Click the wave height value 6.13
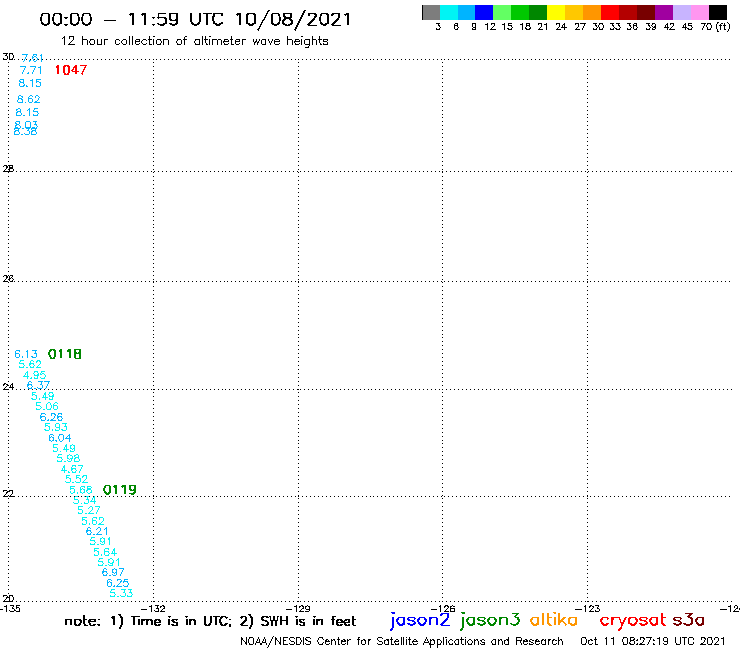 coord(26,354)
